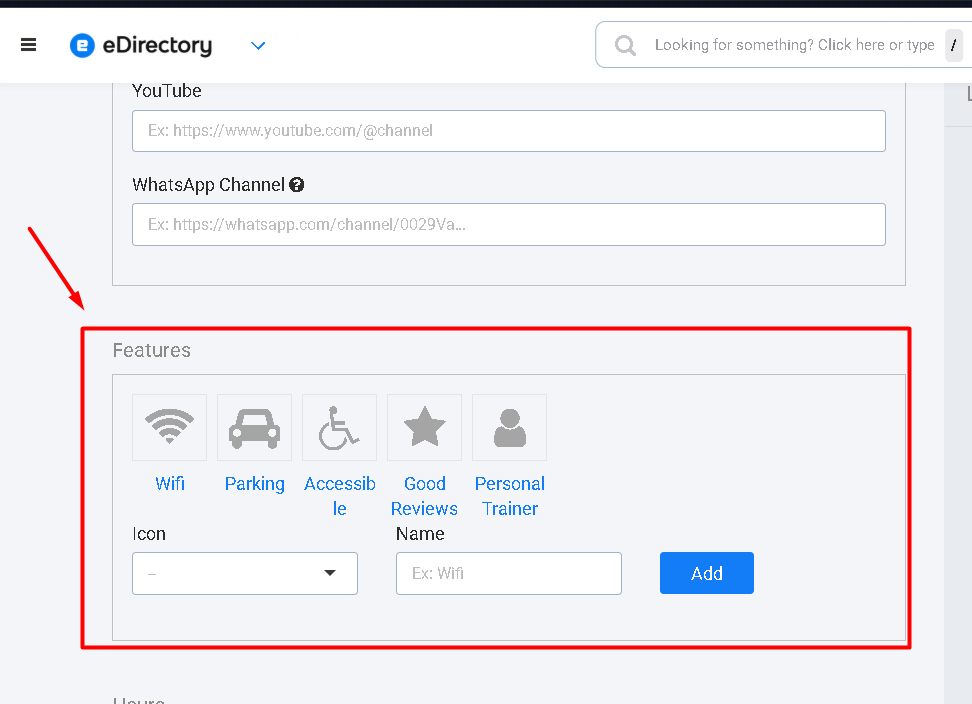Click the feature Name input field

[x=509, y=573]
